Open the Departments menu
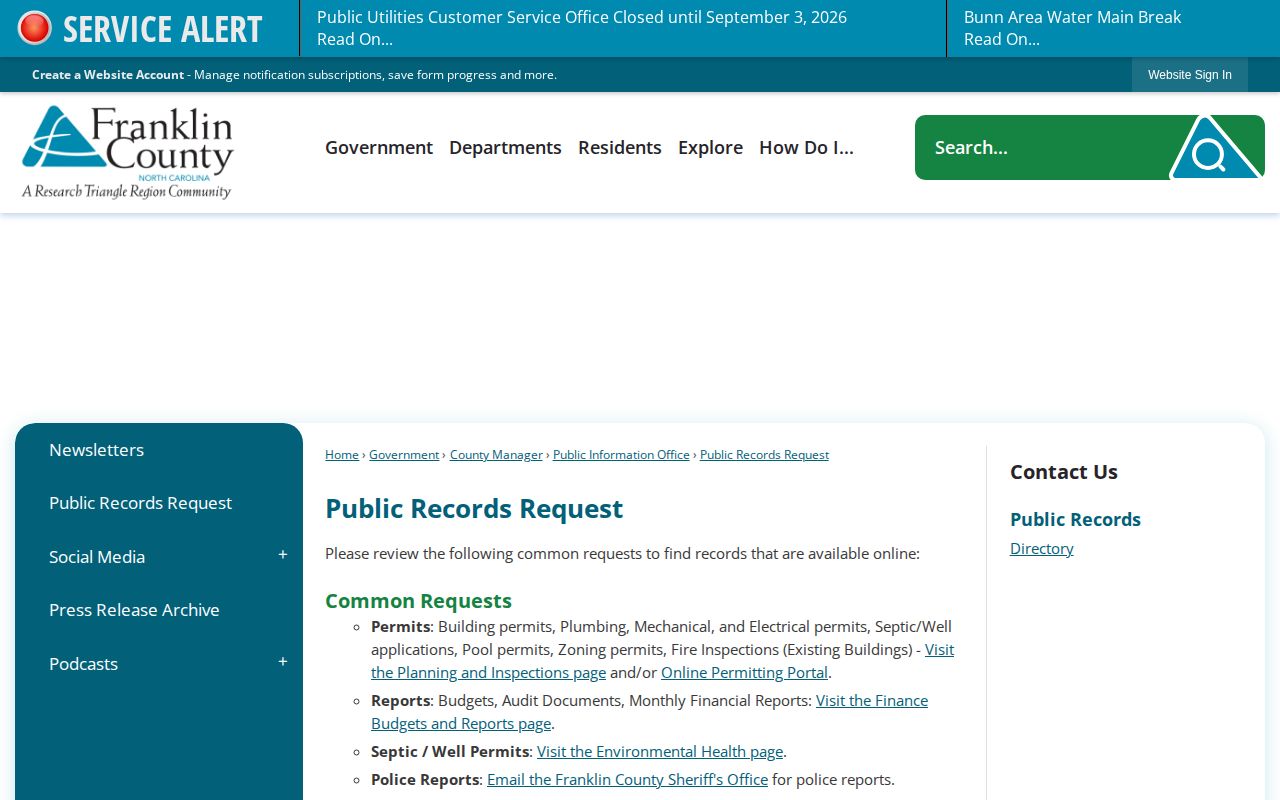The image size is (1280, 800). (x=505, y=147)
